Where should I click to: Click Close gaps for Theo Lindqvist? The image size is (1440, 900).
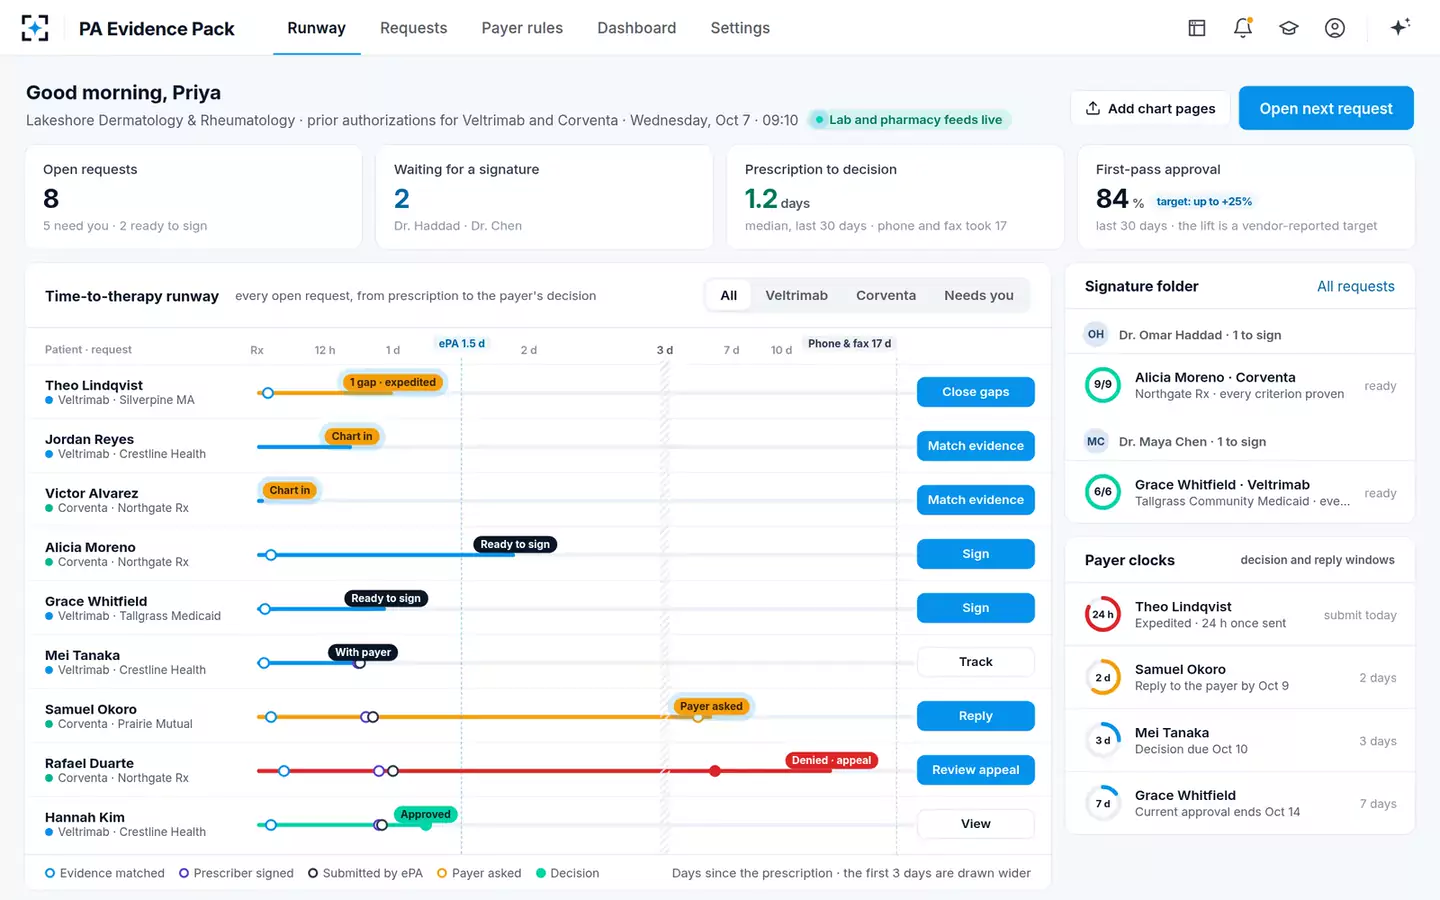pyautogui.click(x=976, y=392)
